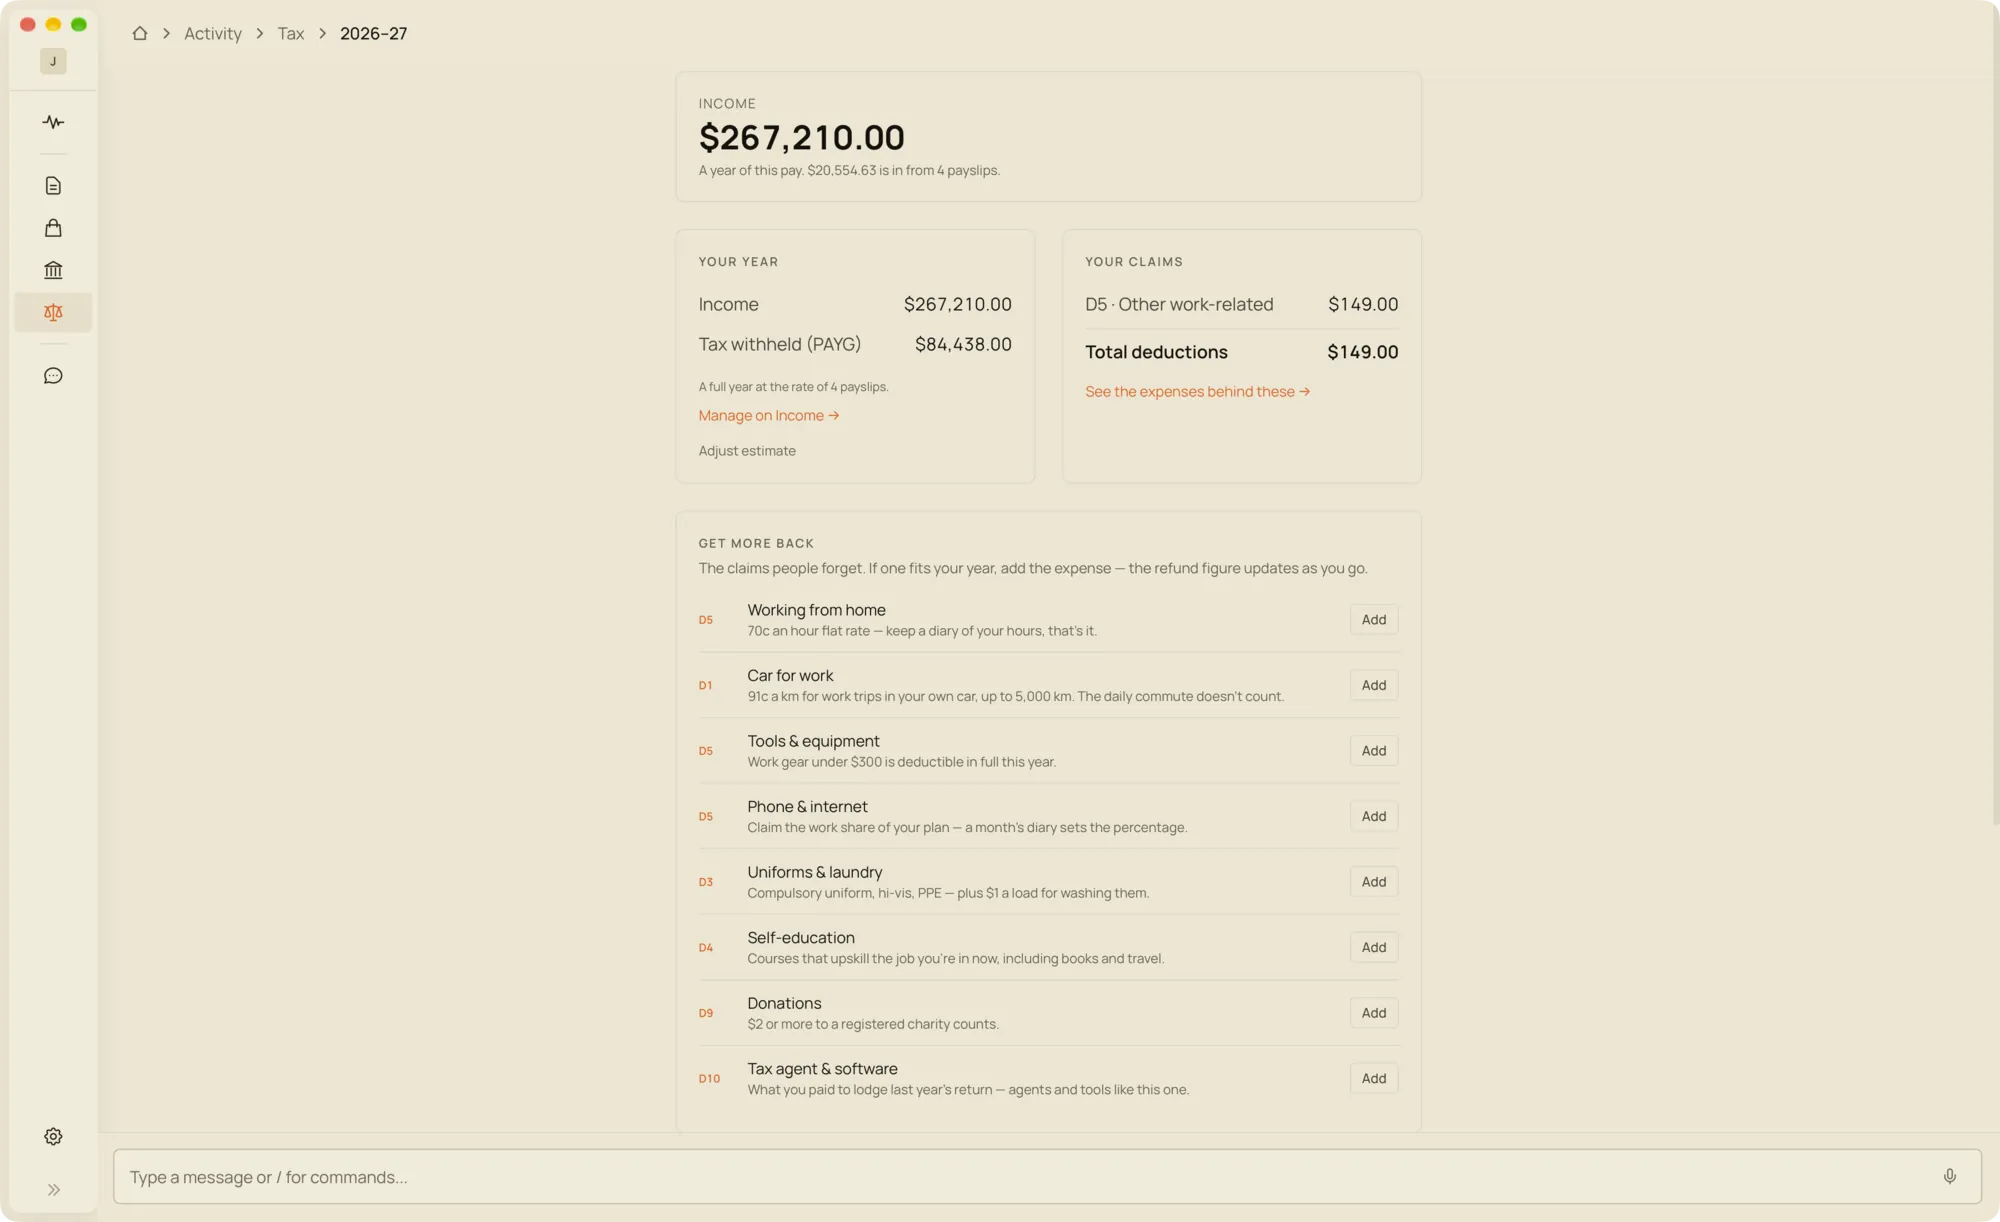Viewport: 2000px width, 1222px height.
Task: Click the Donations title
Action: pyautogui.click(x=784, y=1003)
